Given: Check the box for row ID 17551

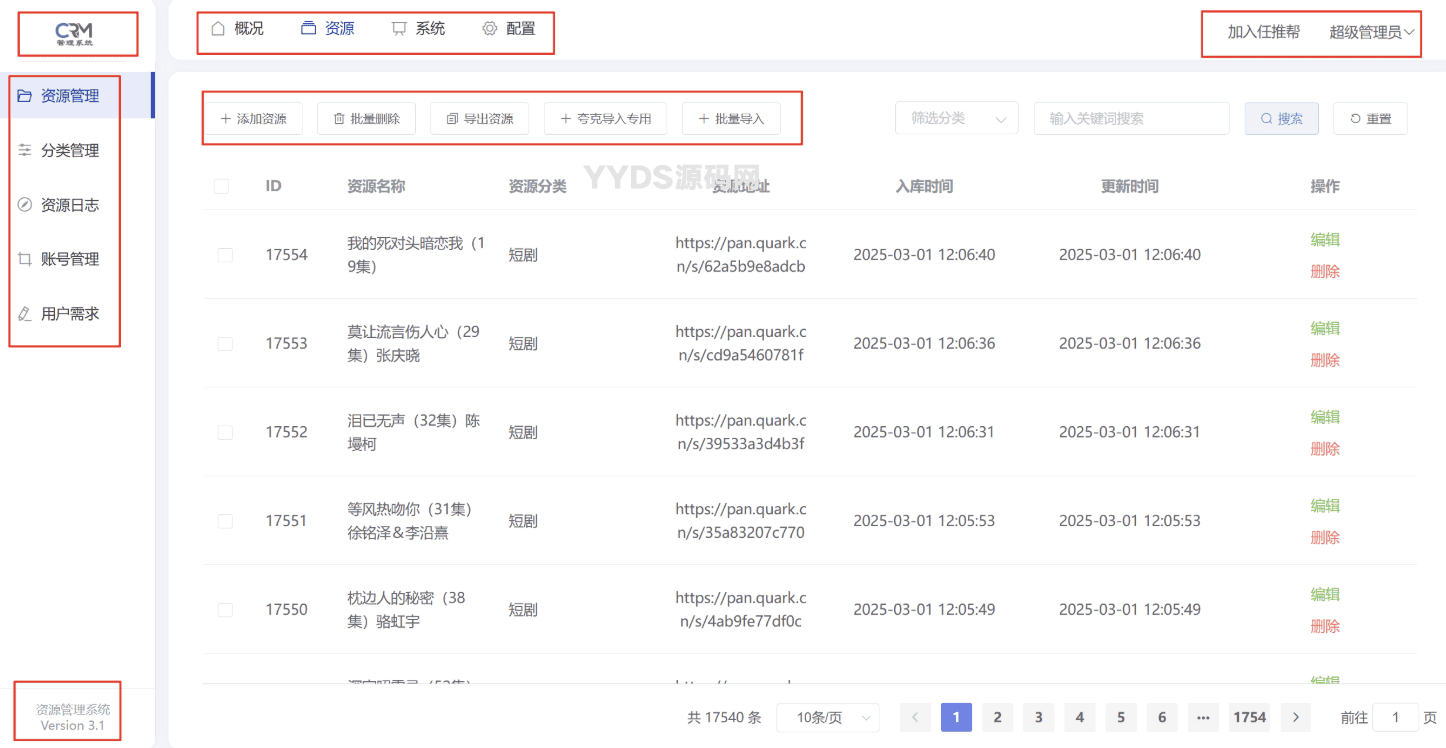Looking at the screenshot, I should (225, 521).
